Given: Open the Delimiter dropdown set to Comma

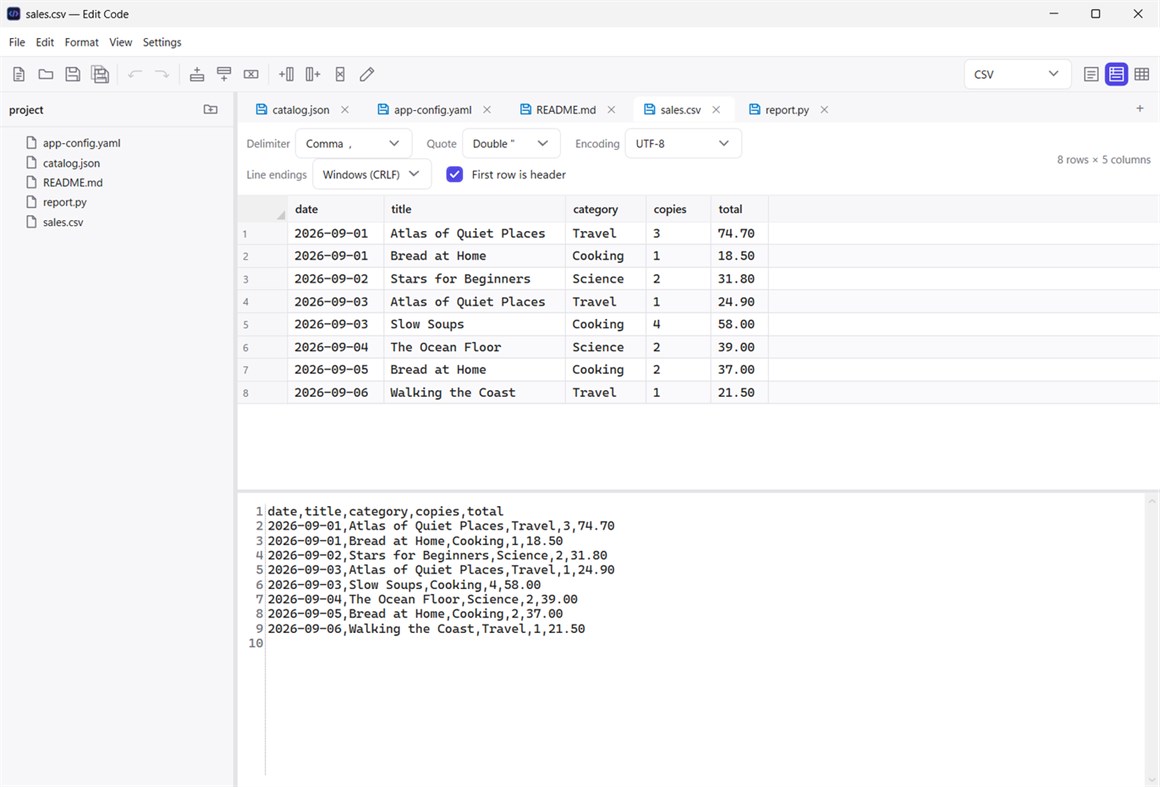Looking at the screenshot, I should (x=354, y=143).
